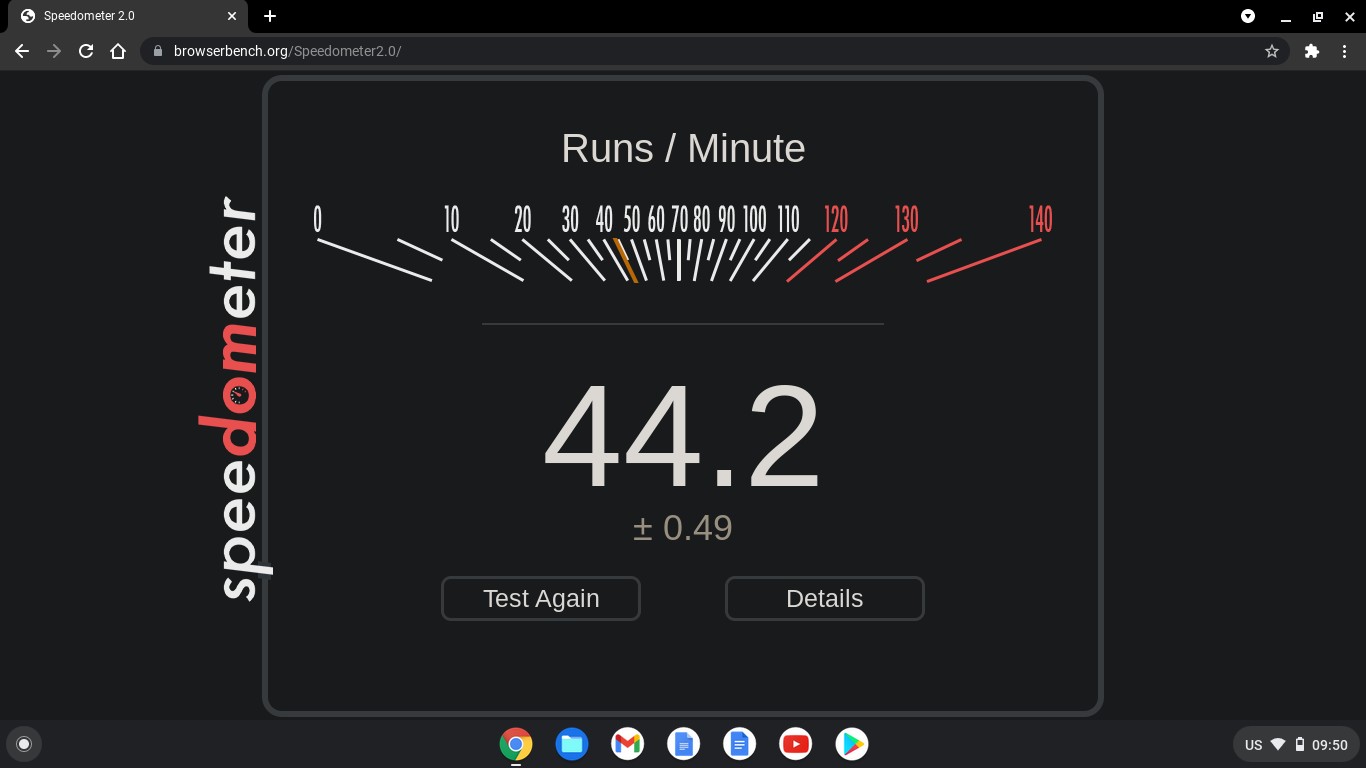This screenshot has width=1366, height=768.
Task: Restore the browser window size
Action: point(1318,16)
